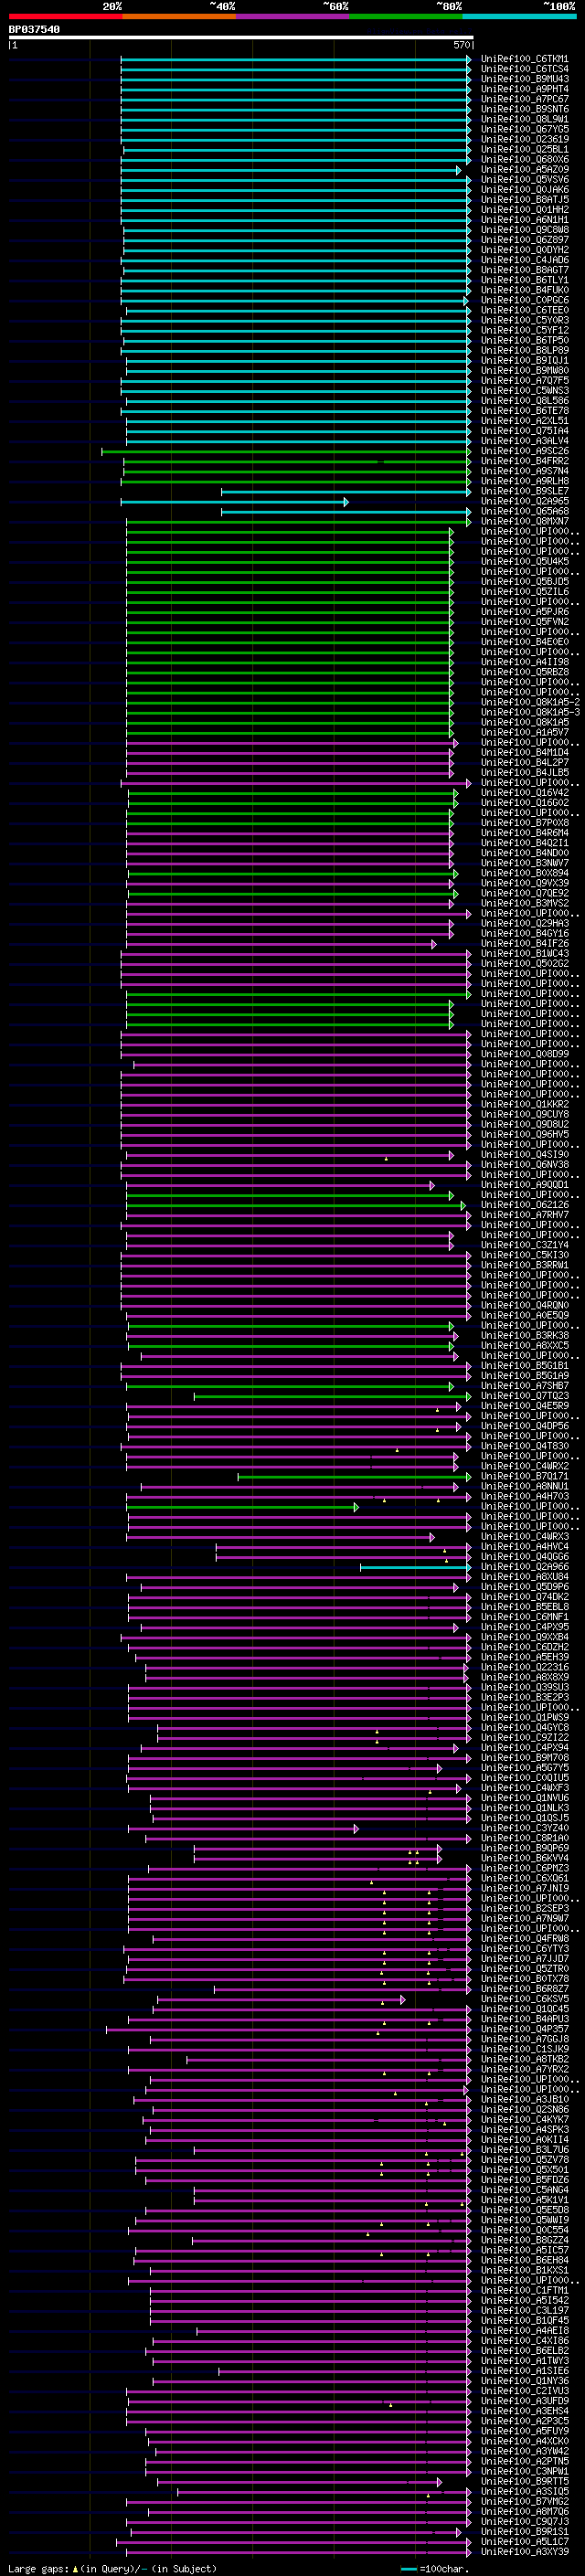Click the green ~80% identity legend segment
Viewport: 585px width, 2576px height.
pos(406,16)
